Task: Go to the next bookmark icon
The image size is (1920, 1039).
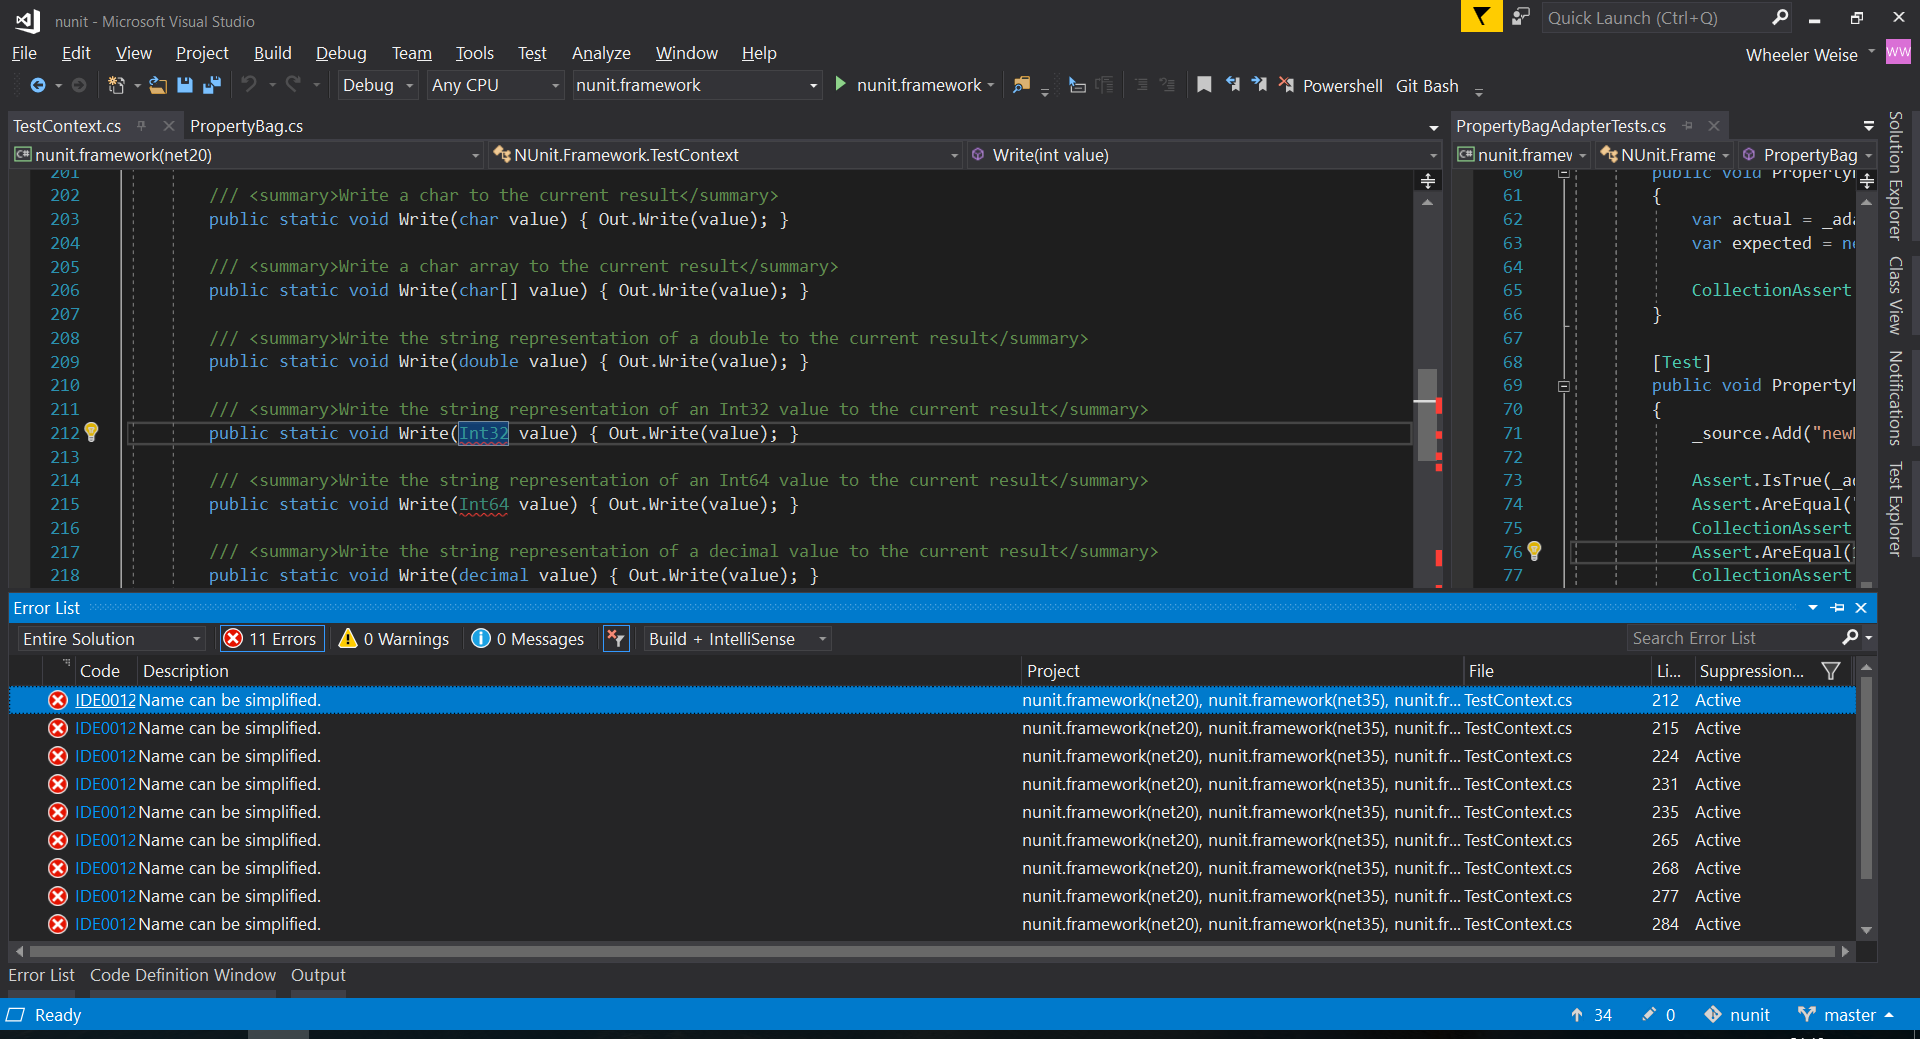Action: click(x=1259, y=86)
